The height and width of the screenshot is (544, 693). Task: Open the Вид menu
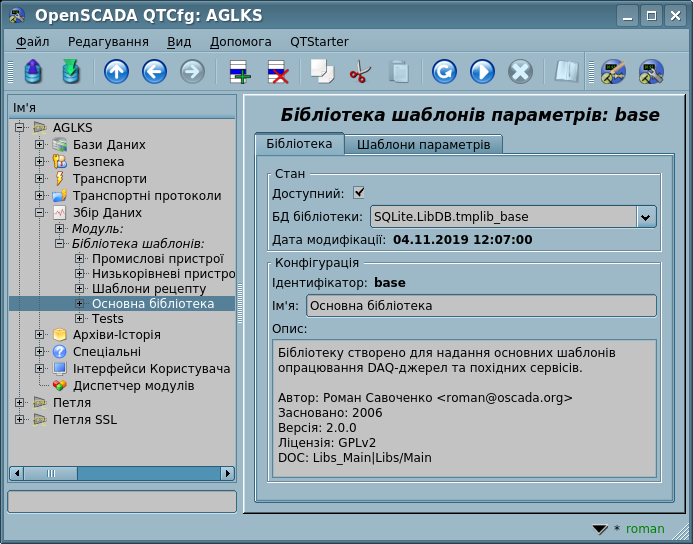(179, 42)
